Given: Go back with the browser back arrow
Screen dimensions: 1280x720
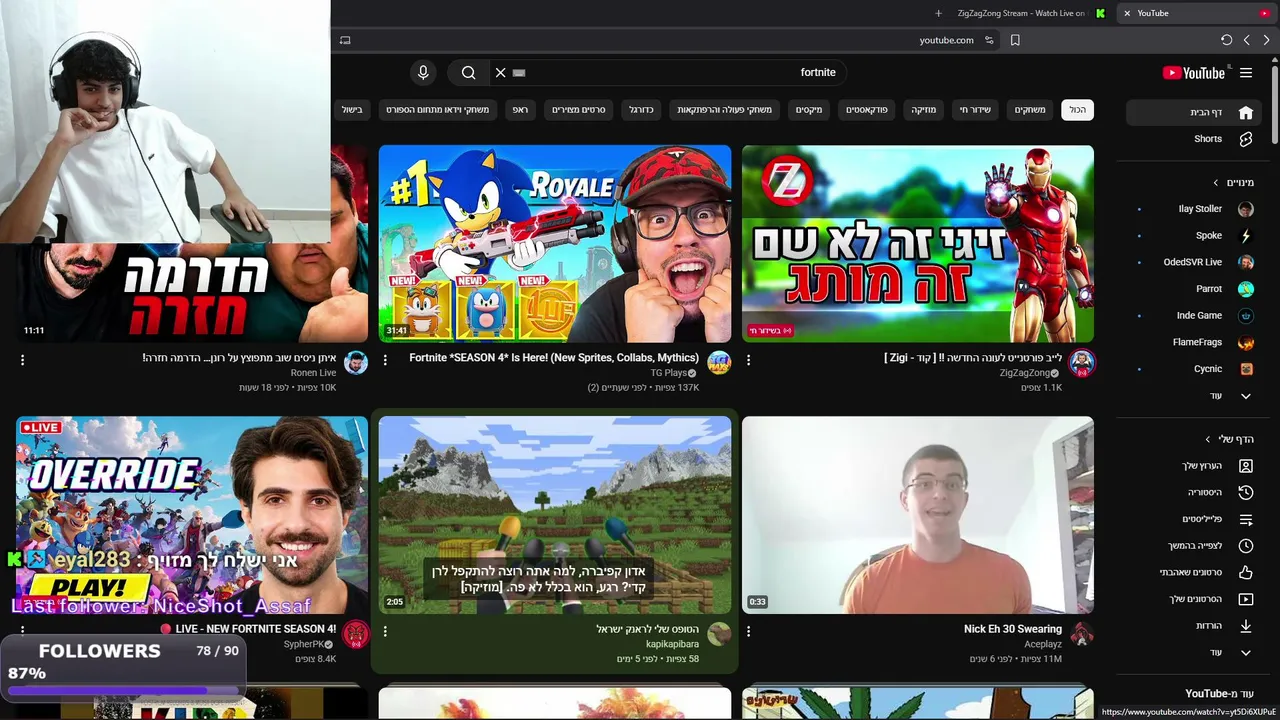Looking at the screenshot, I should tap(1246, 40).
